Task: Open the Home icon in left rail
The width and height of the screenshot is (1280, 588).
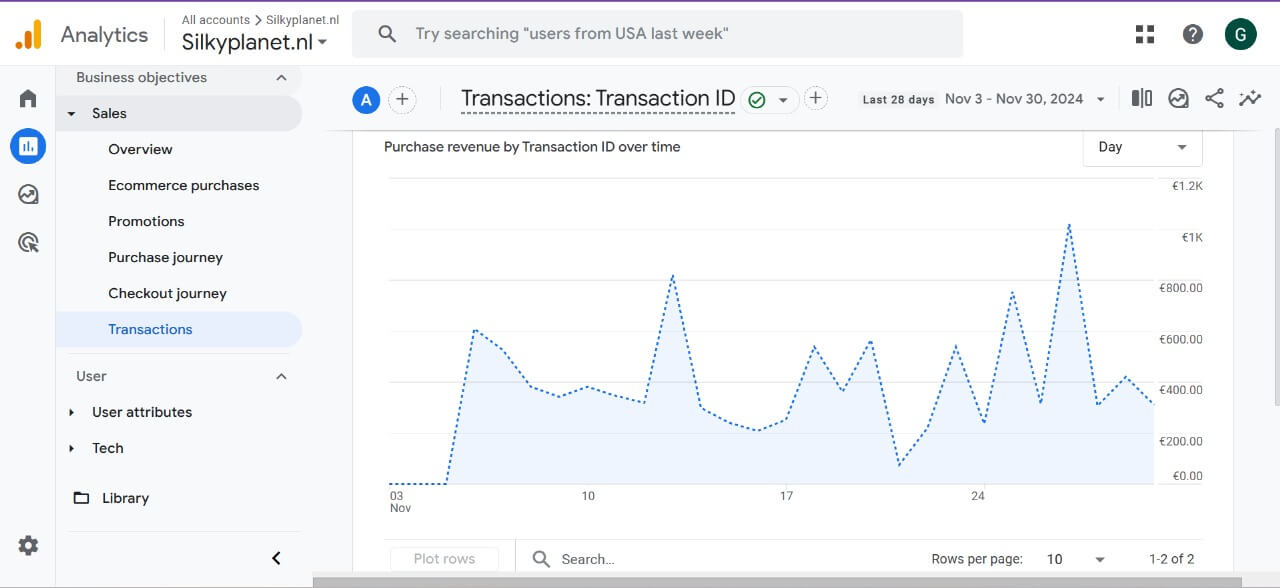Action: point(28,98)
